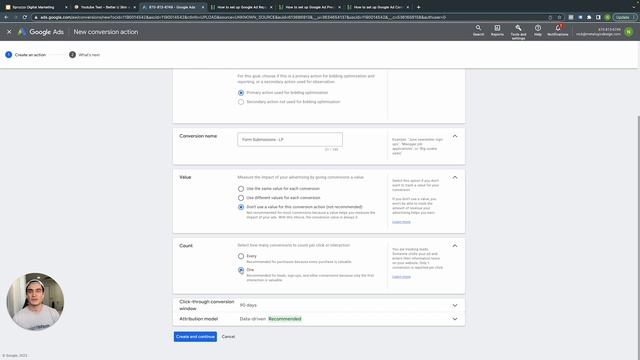Switch to the Google Ad Pro tab
The image size is (640, 360).
tap(309, 7)
